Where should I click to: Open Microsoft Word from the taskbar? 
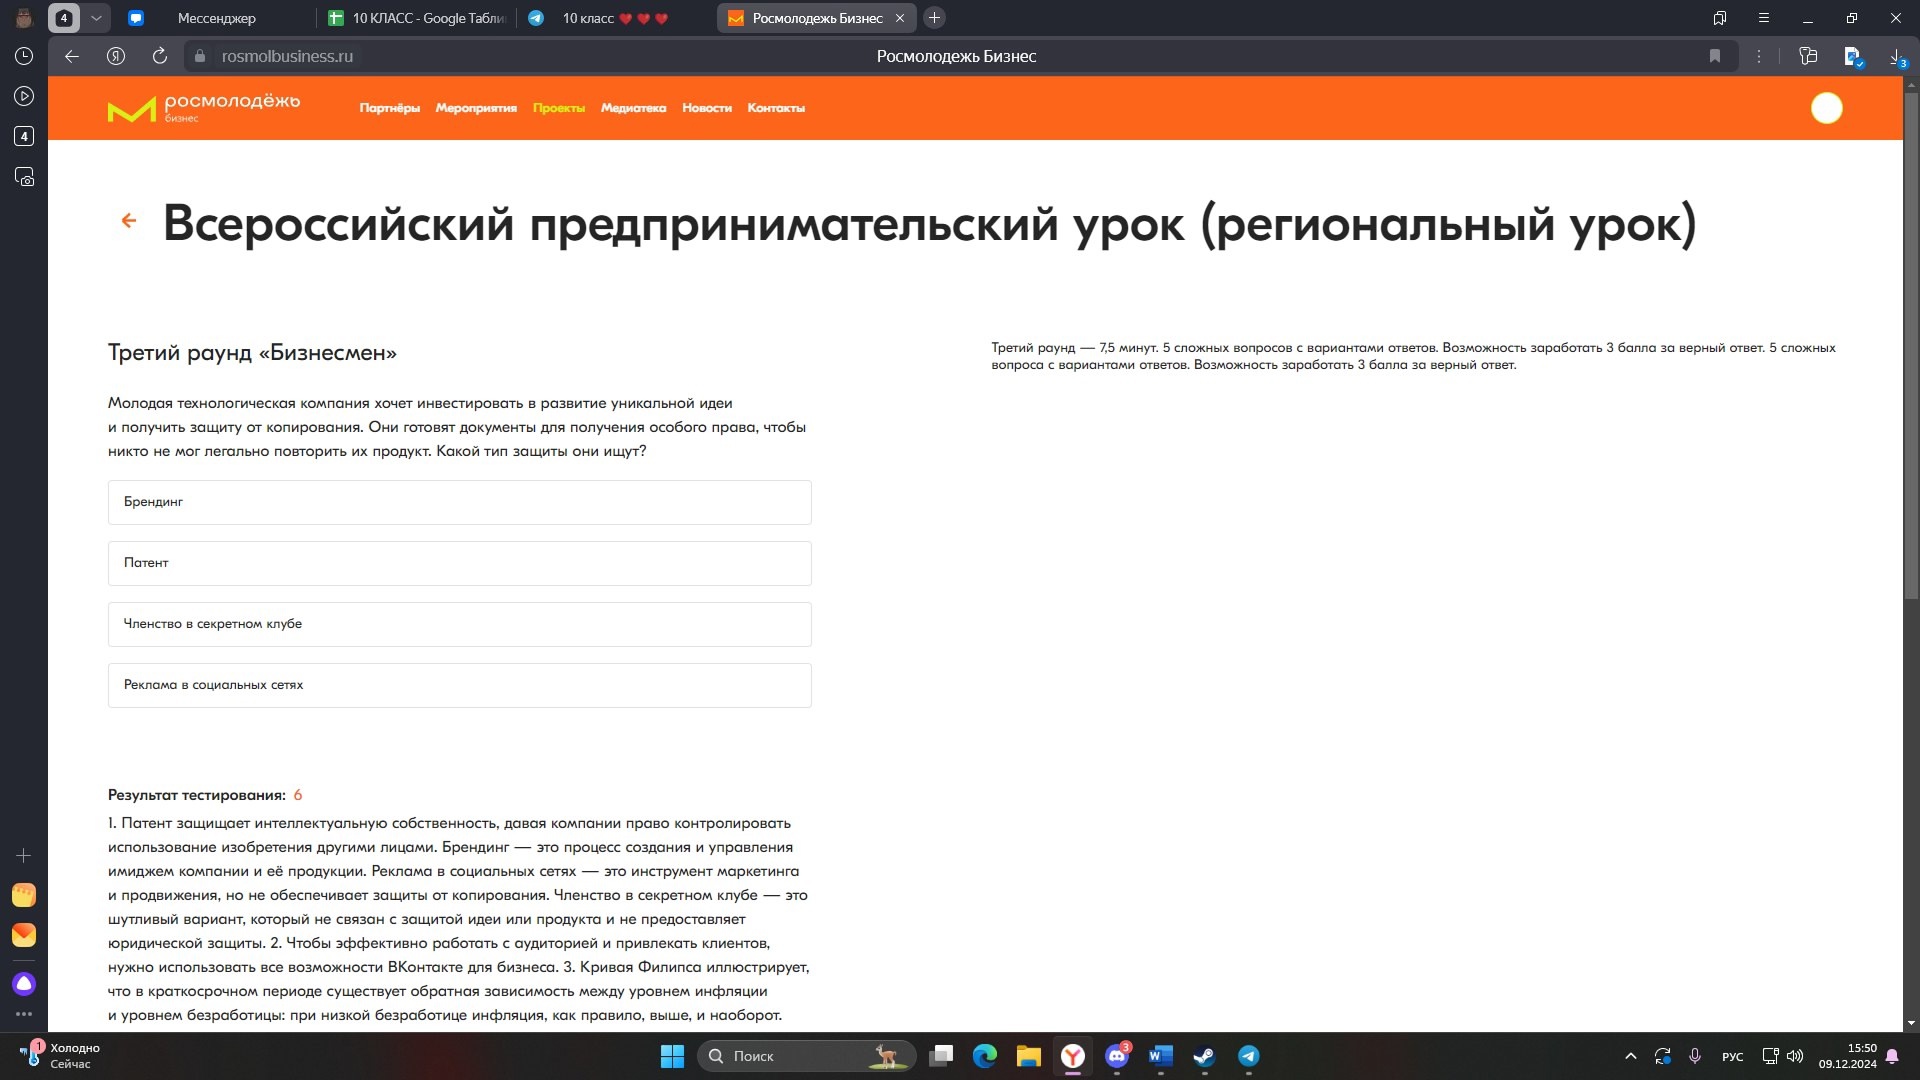1160,1056
